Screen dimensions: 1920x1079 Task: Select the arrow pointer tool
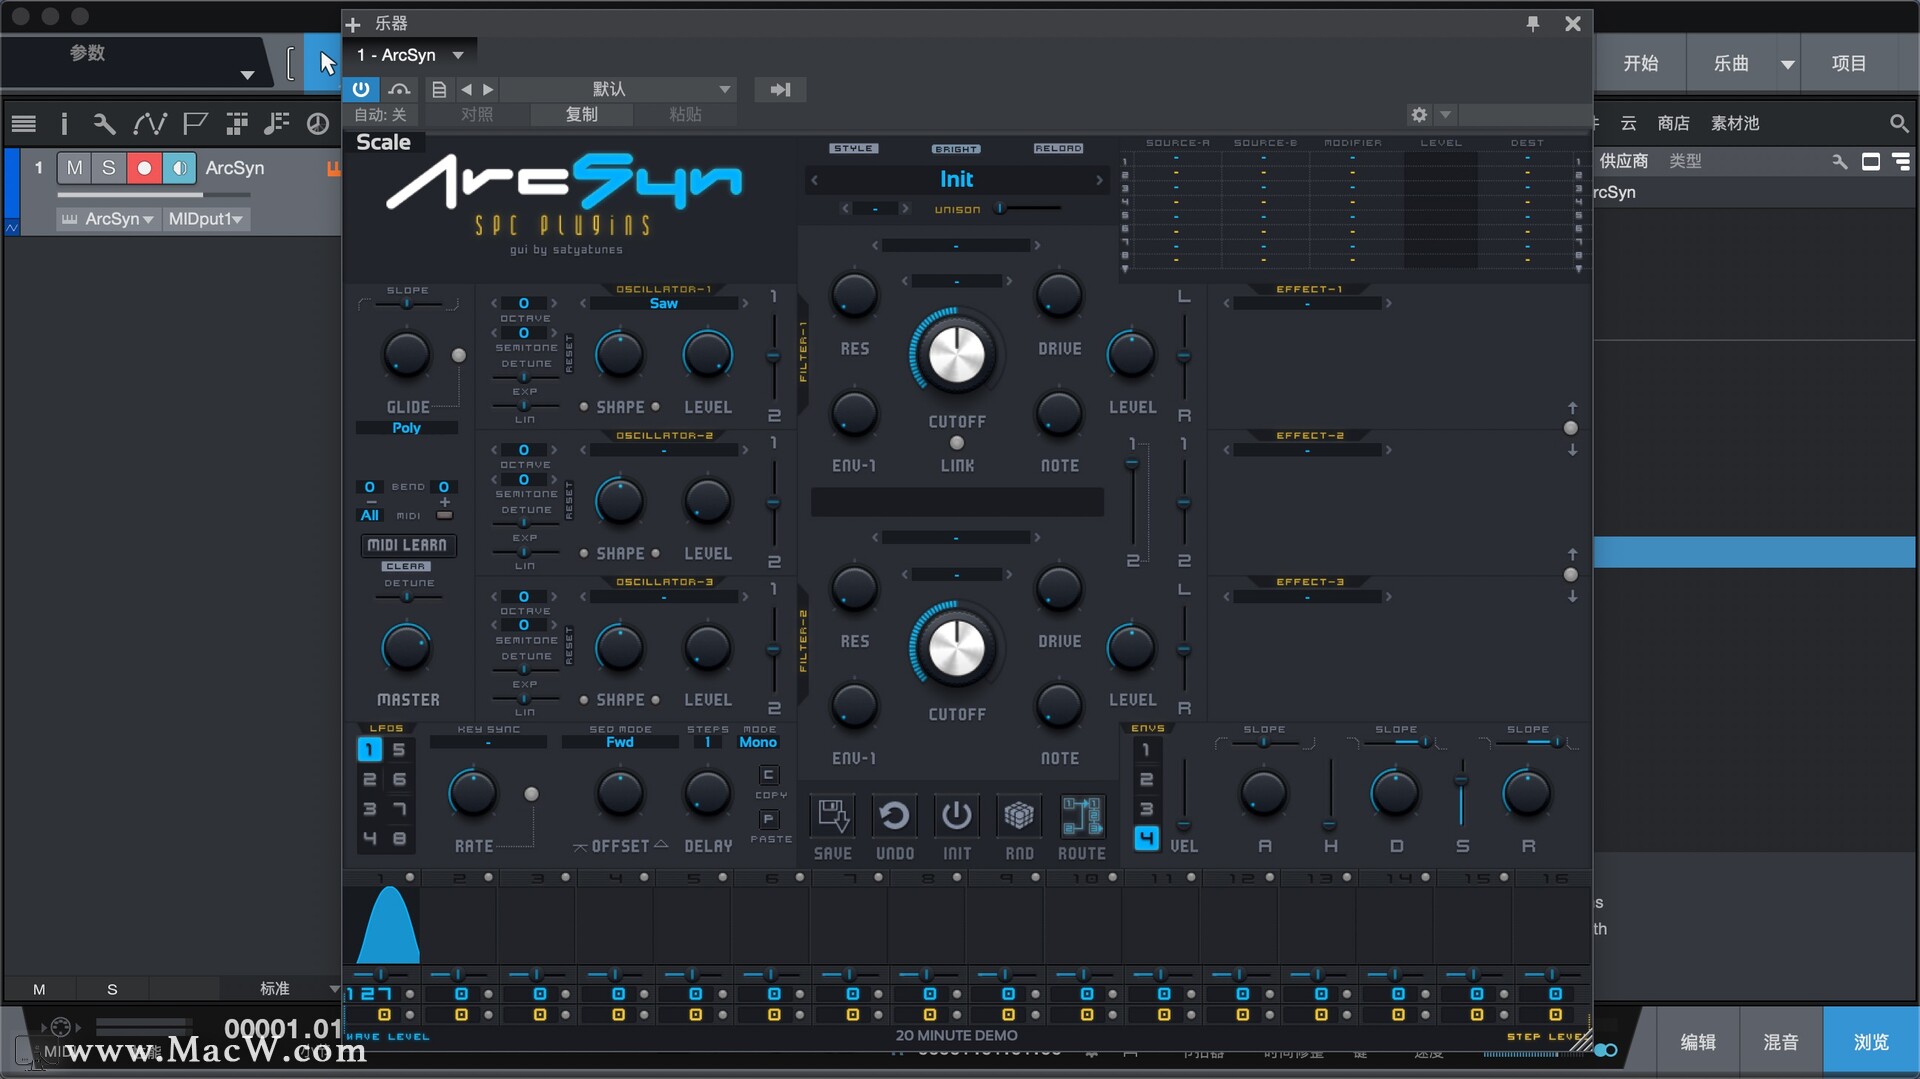click(x=325, y=63)
